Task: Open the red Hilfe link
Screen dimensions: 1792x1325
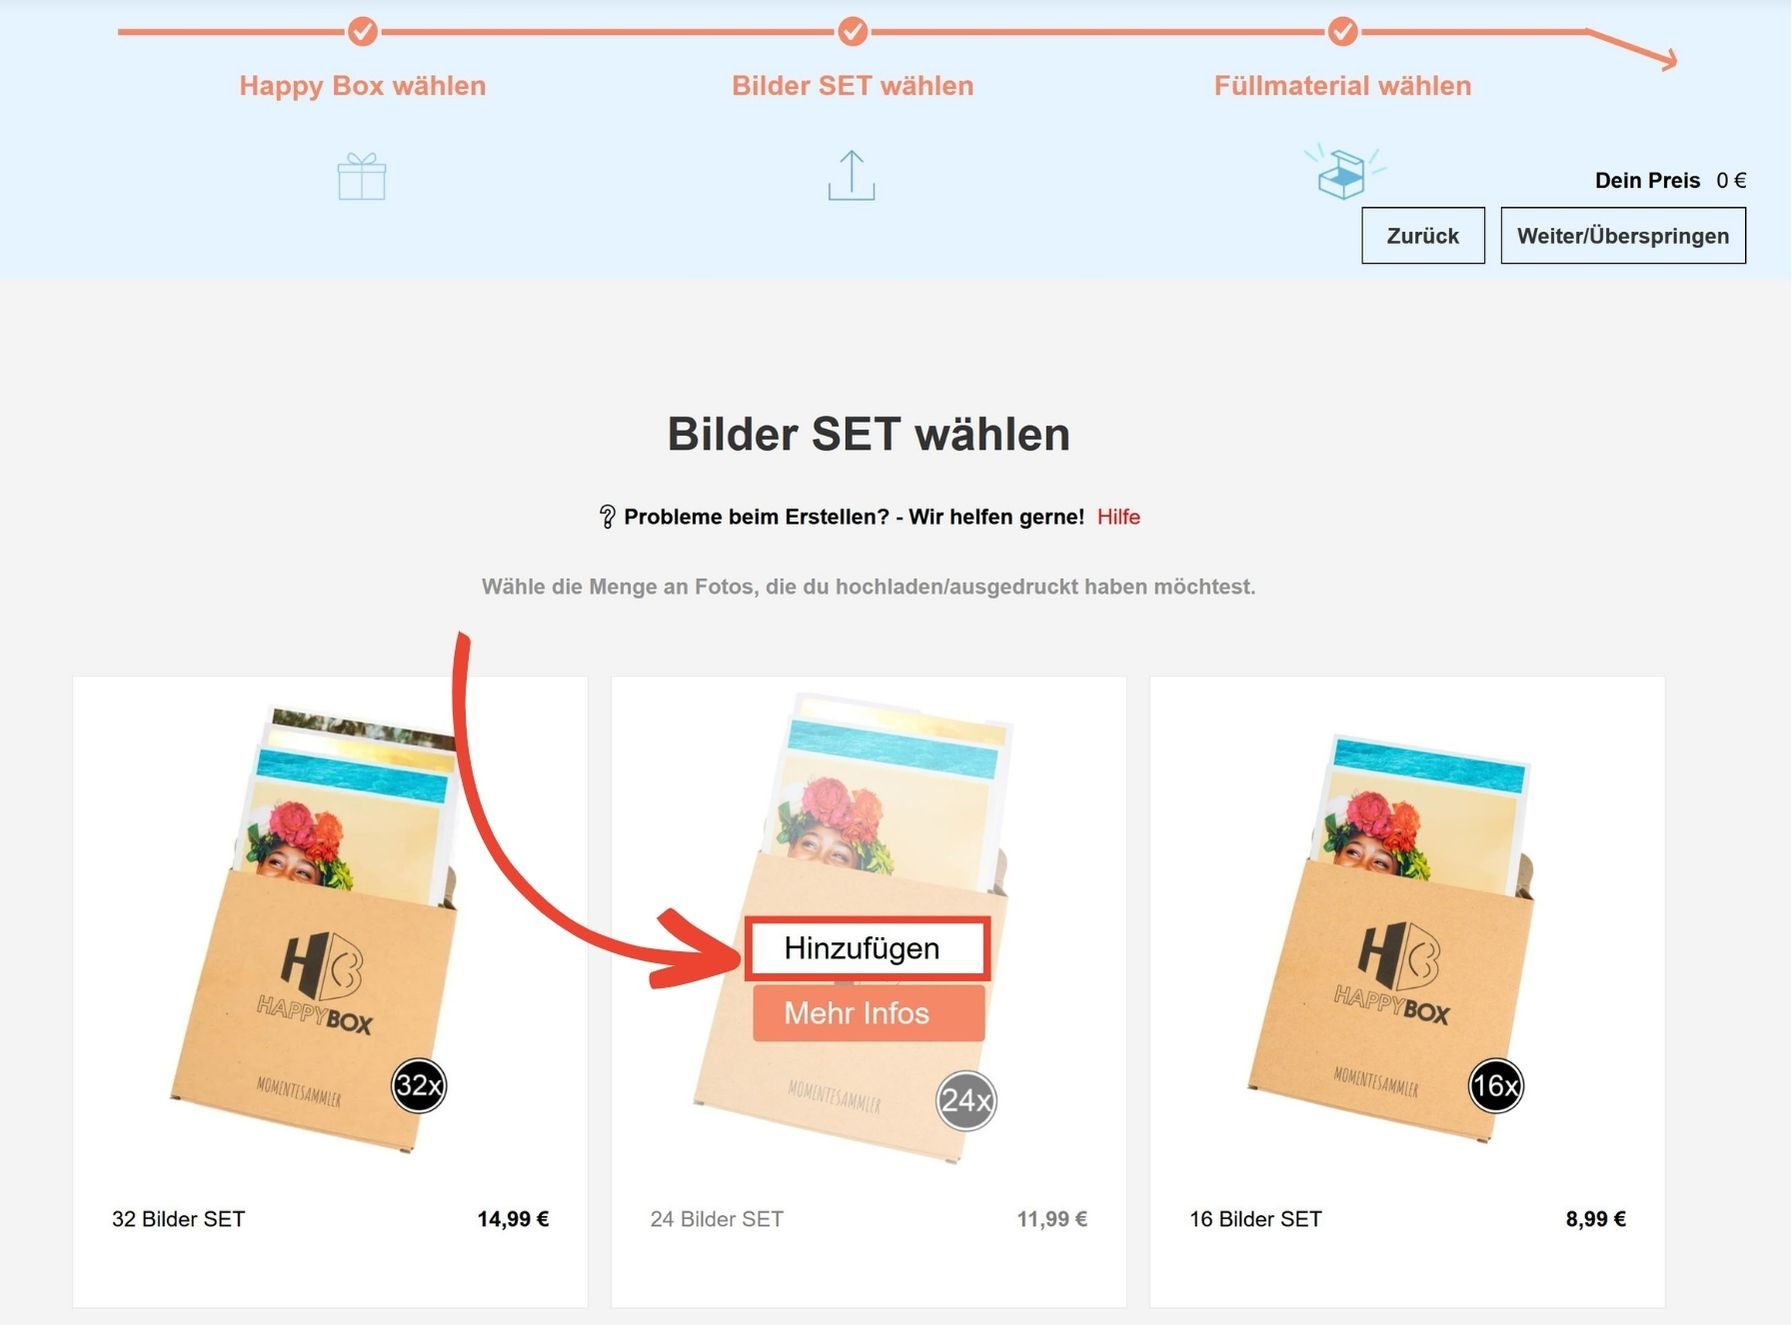Action: (x=1118, y=517)
